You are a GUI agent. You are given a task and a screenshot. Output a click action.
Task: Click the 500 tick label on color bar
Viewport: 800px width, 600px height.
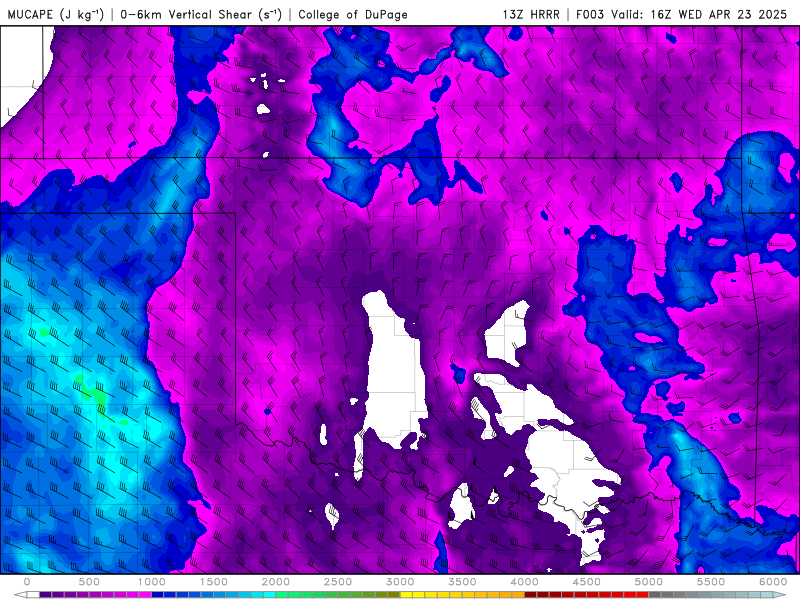(89, 582)
